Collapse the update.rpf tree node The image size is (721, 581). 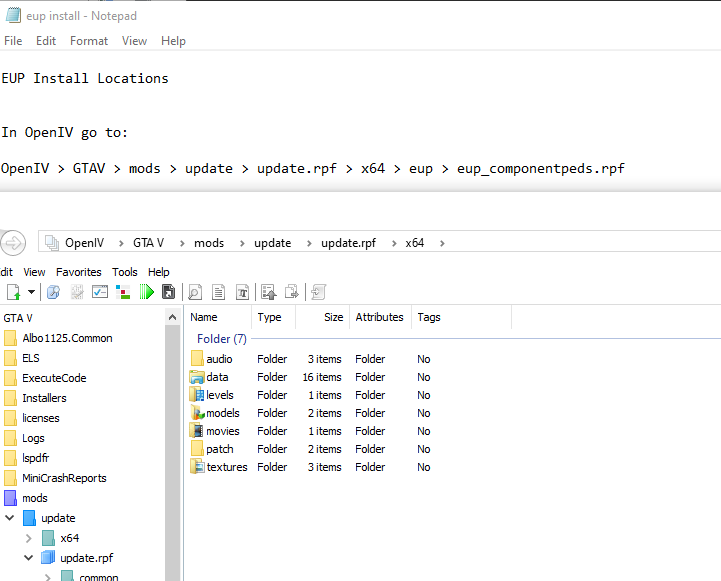[29, 558]
